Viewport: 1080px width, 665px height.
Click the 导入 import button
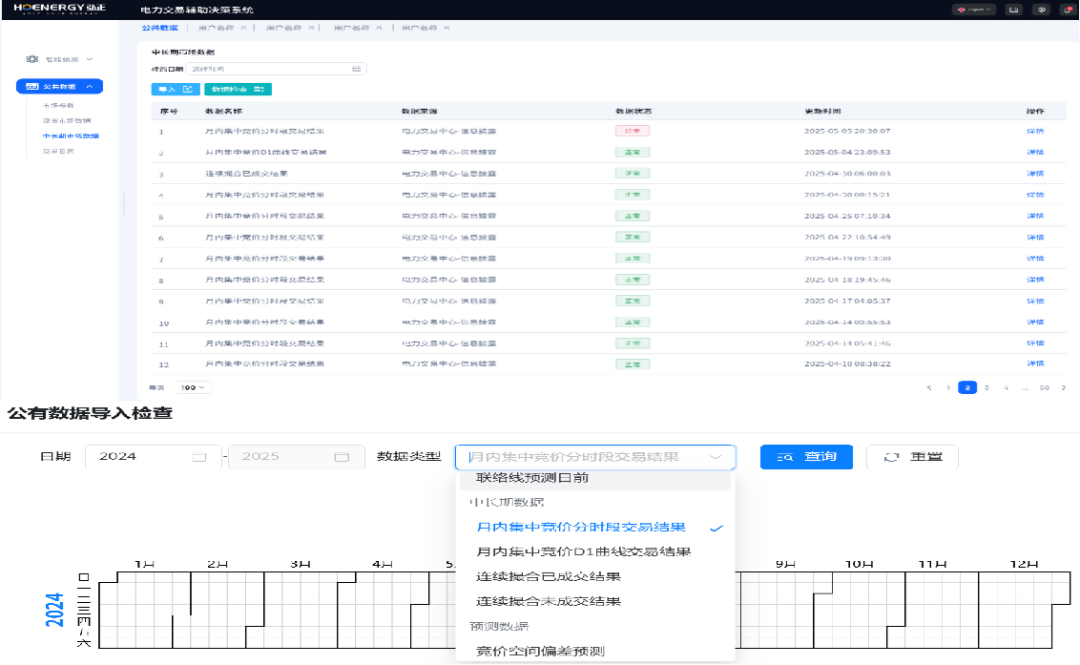tap(174, 90)
